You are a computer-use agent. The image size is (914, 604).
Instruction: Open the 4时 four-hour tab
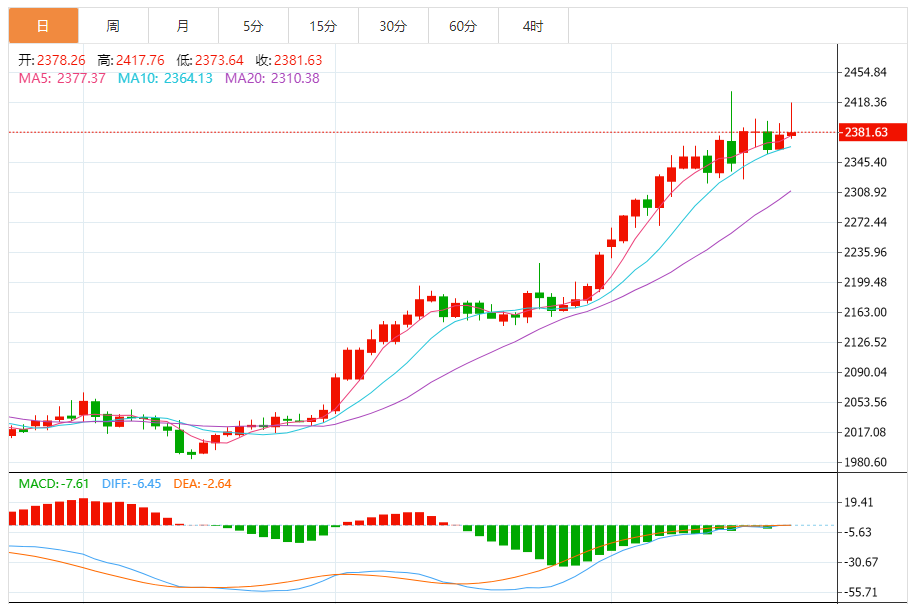533,26
